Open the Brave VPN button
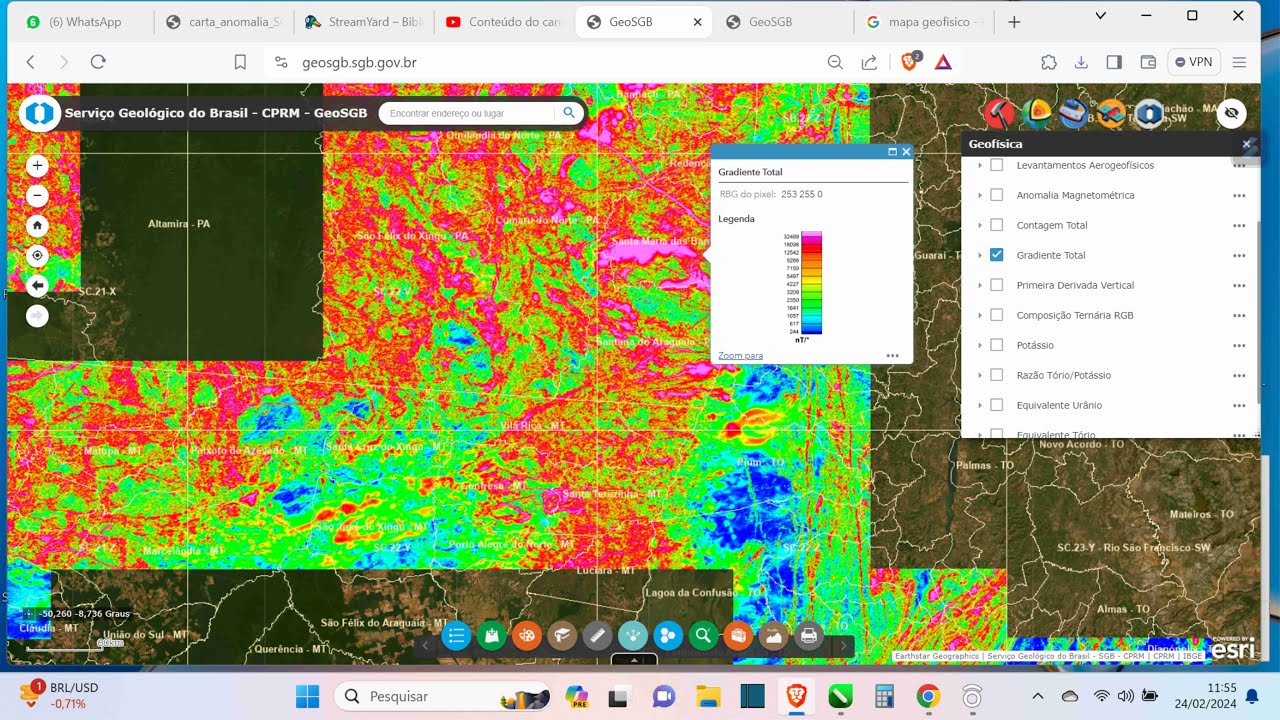This screenshot has width=1280, height=720. click(1194, 62)
